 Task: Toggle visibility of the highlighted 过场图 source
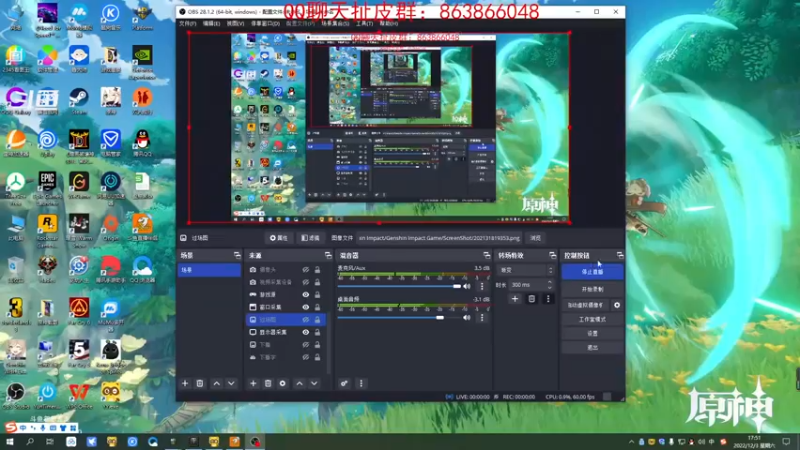click(x=305, y=319)
